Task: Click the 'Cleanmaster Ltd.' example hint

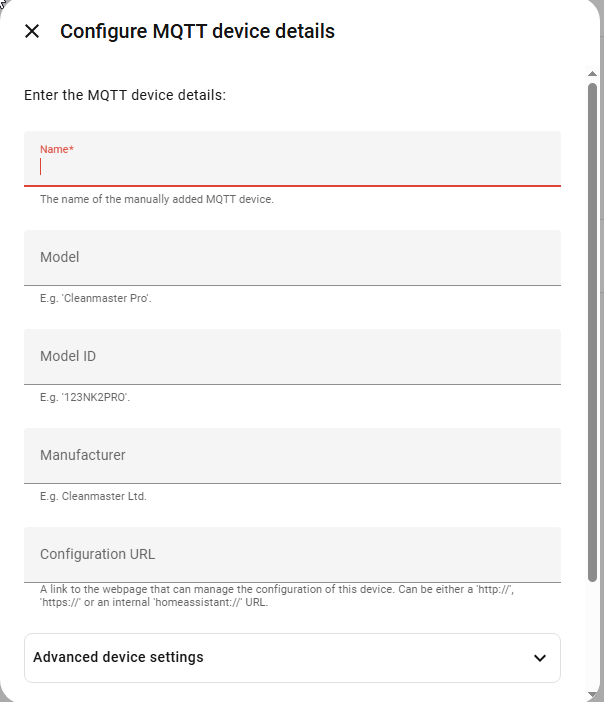Action: 93,496
